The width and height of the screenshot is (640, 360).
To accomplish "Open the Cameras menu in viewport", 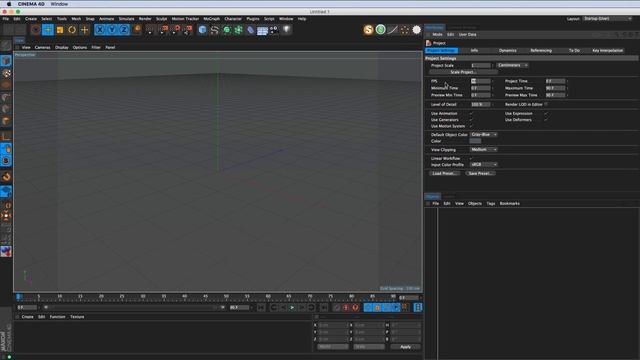I will (42, 47).
